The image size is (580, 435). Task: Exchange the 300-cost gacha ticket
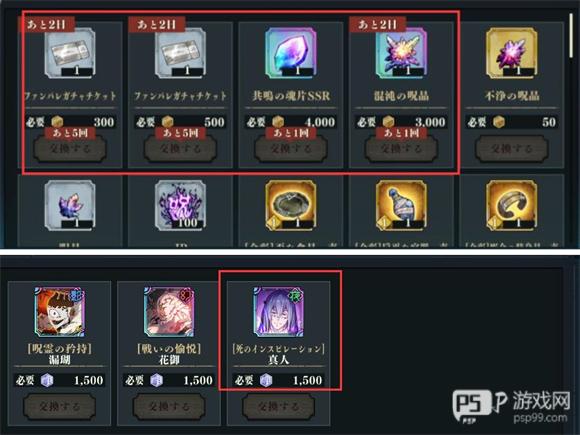pos(70,149)
